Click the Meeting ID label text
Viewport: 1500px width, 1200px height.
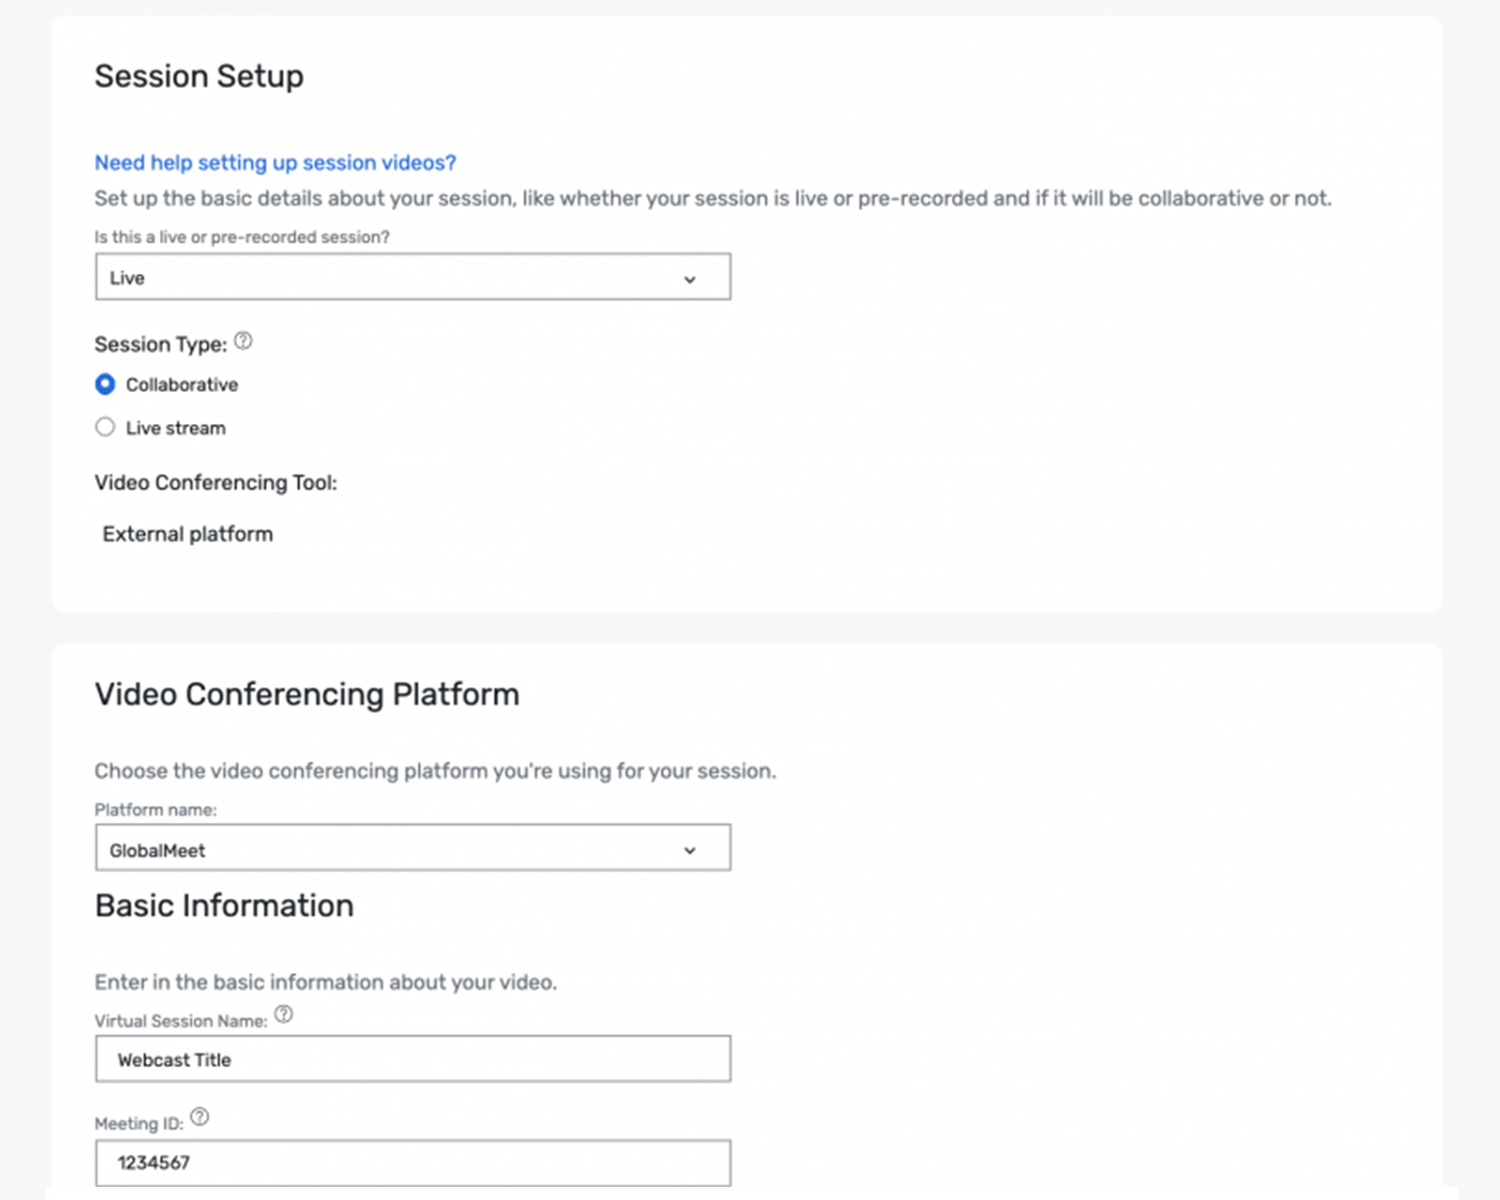pyautogui.click(x=139, y=1124)
